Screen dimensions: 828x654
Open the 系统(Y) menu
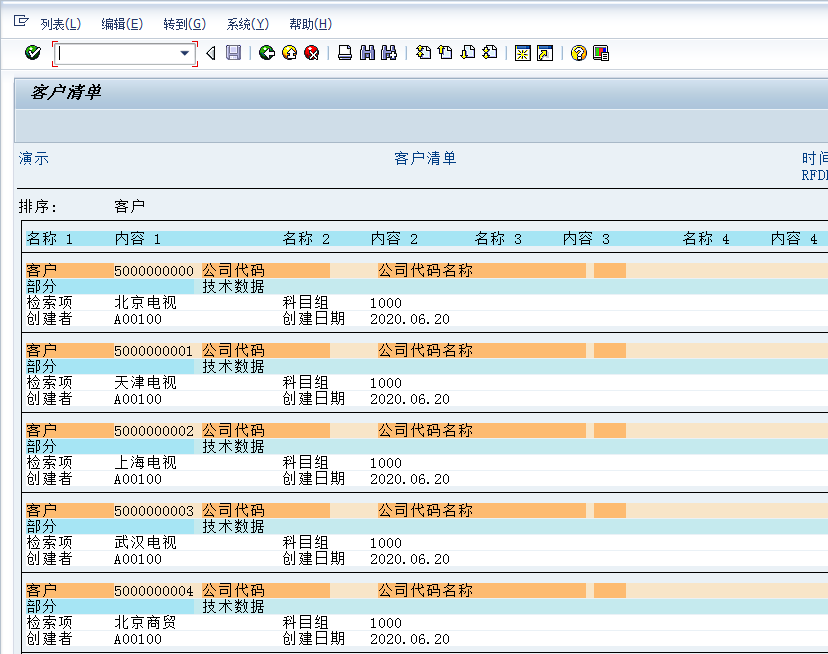click(248, 24)
